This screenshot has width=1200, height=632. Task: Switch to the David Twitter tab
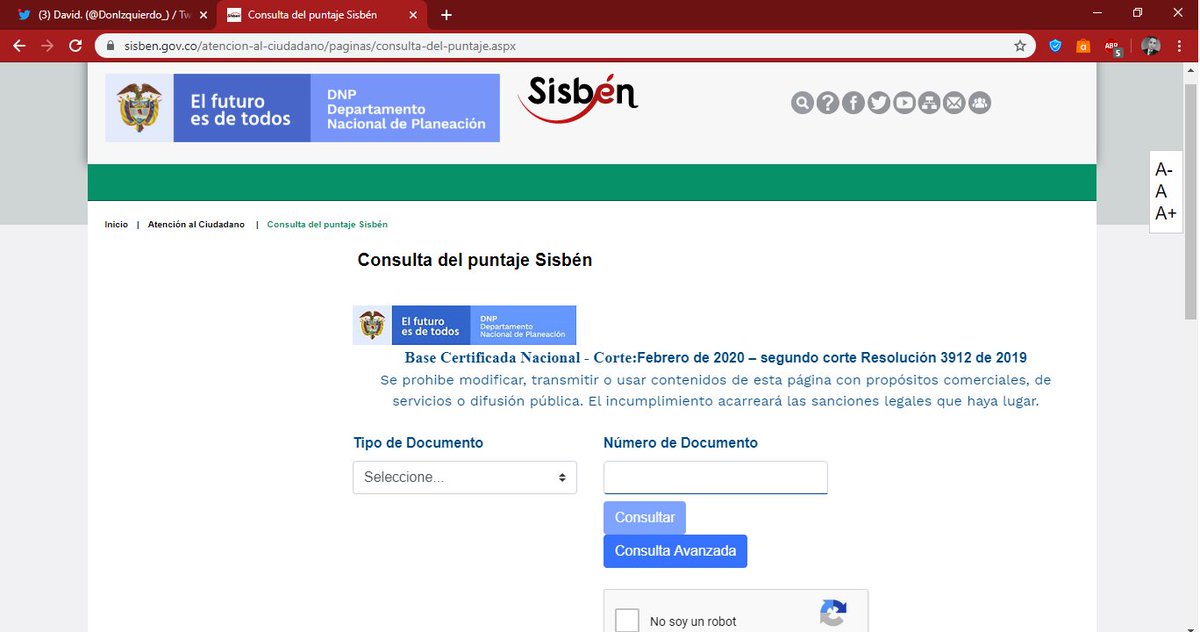click(x=113, y=15)
